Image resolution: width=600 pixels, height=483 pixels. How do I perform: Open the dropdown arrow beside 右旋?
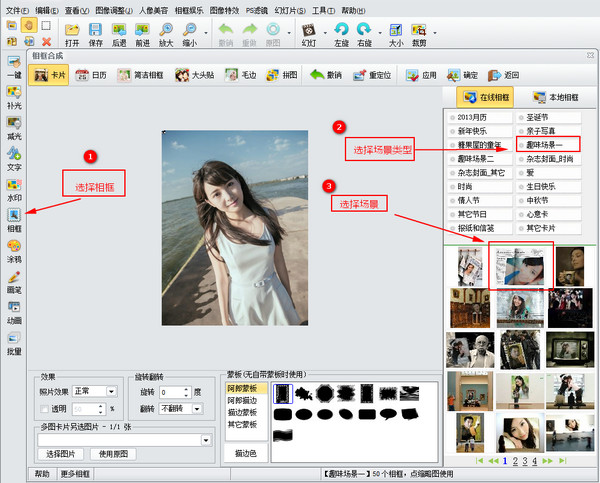tap(380, 33)
